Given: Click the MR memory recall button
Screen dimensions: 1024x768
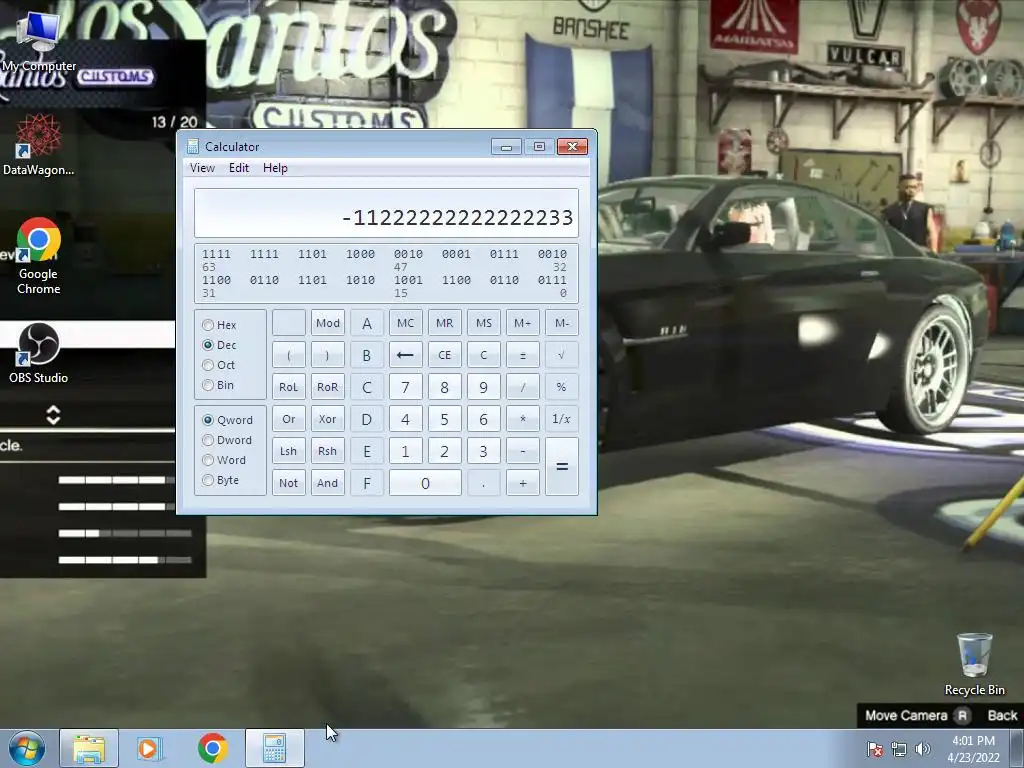Looking at the screenshot, I should [445, 323].
